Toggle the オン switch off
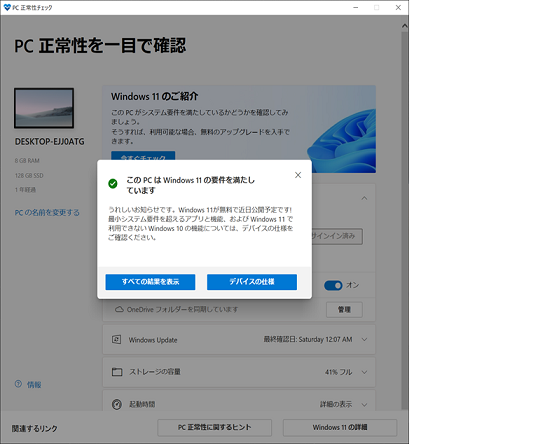 tap(333, 285)
